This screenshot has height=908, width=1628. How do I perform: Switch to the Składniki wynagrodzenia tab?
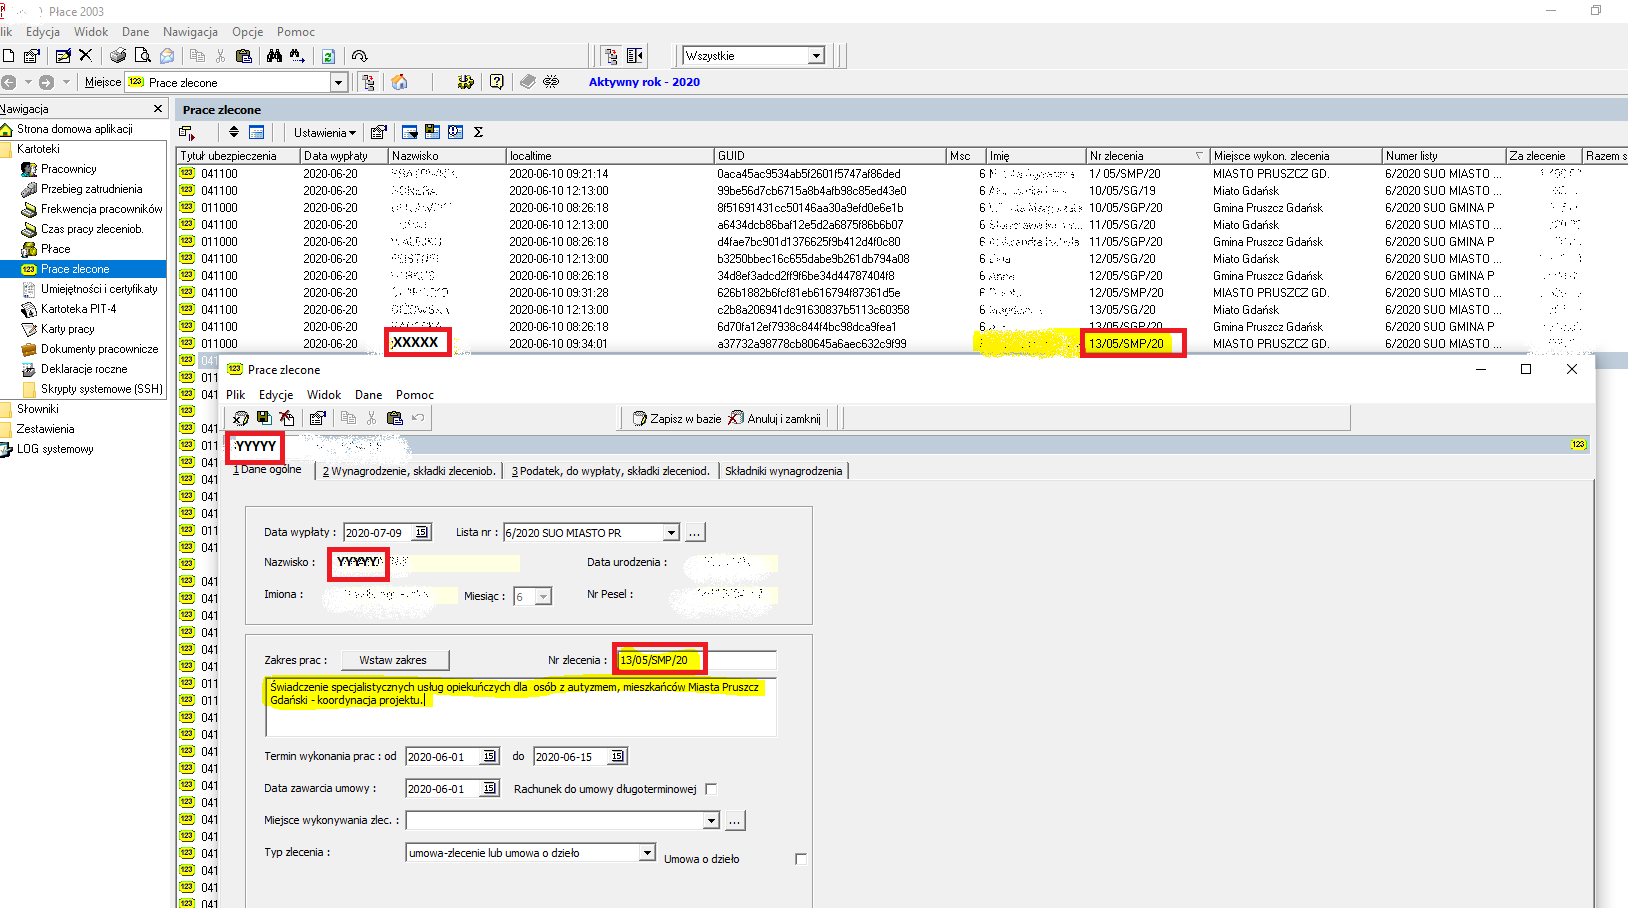coord(783,471)
